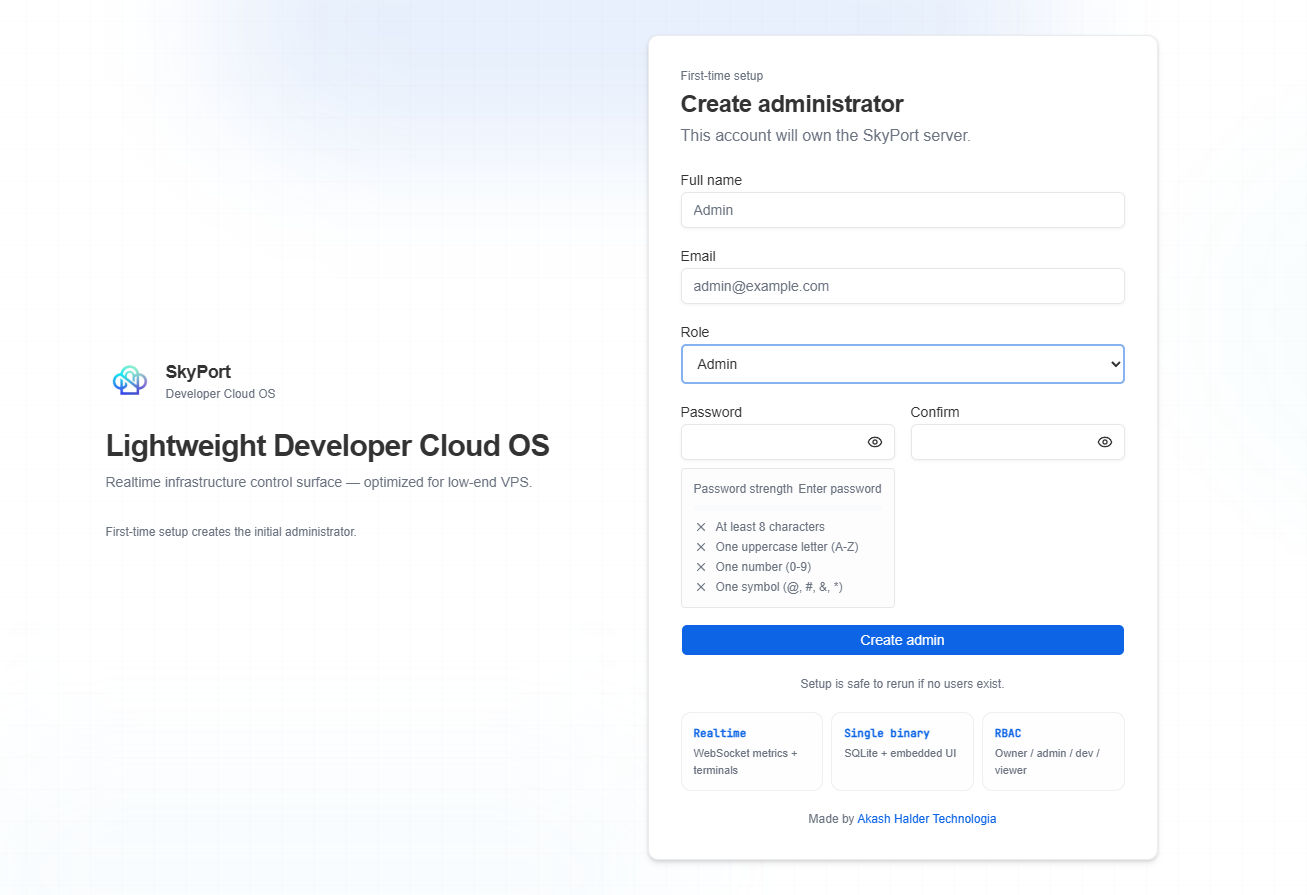Click the 'One number (0-9)' requirement text
The image size is (1307, 895).
pos(763,567)
